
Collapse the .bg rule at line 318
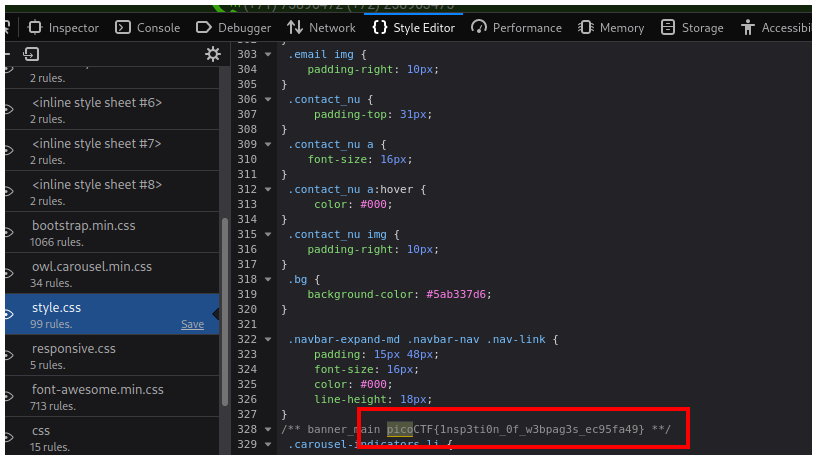(x=268, y=279)
